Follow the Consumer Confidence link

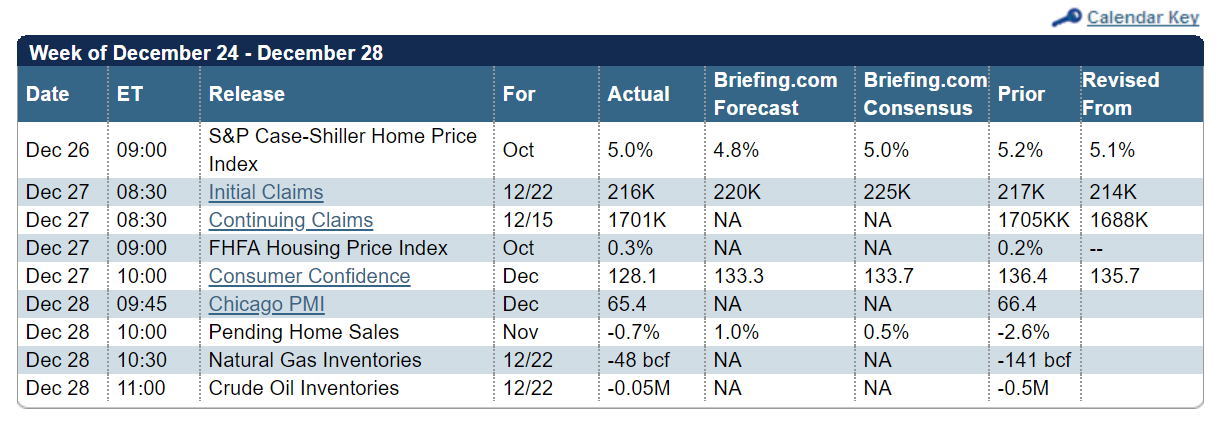[x=309, y=276]
